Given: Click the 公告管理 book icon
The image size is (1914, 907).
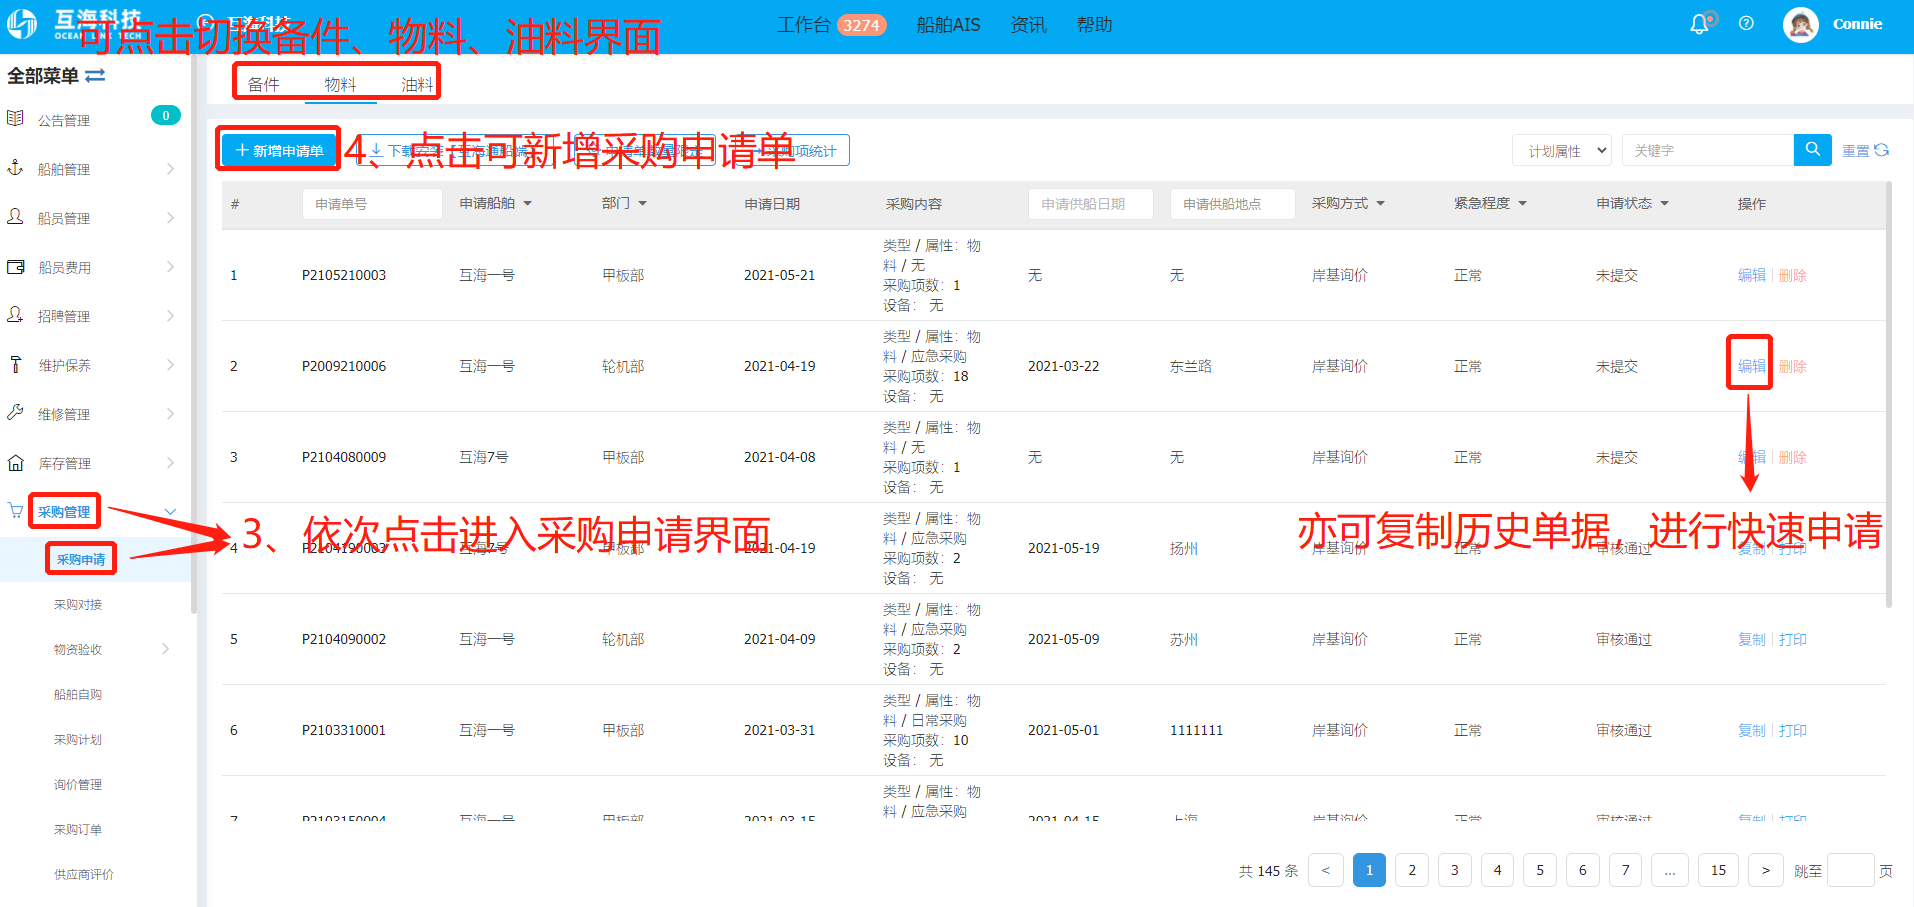Looking at the screenshot, I should tap(15, 119).
